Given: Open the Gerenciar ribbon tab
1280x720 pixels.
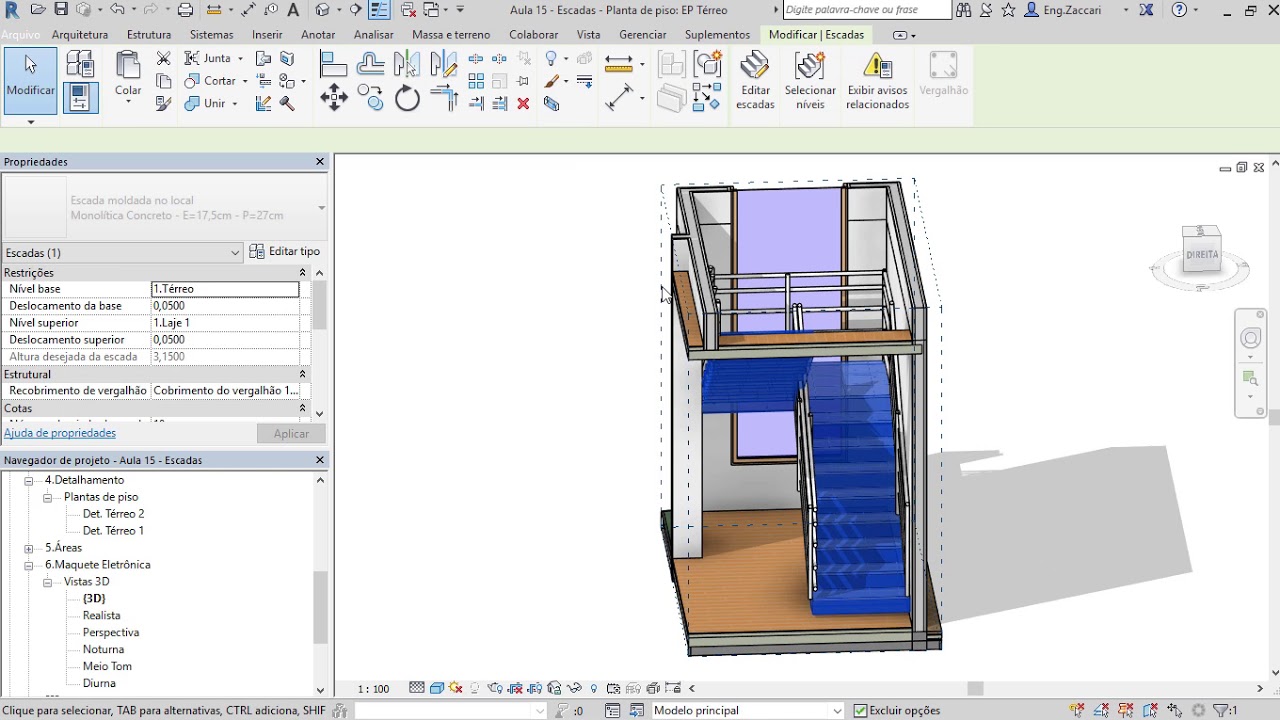Looking at the screenshot, I should (643, 35).
